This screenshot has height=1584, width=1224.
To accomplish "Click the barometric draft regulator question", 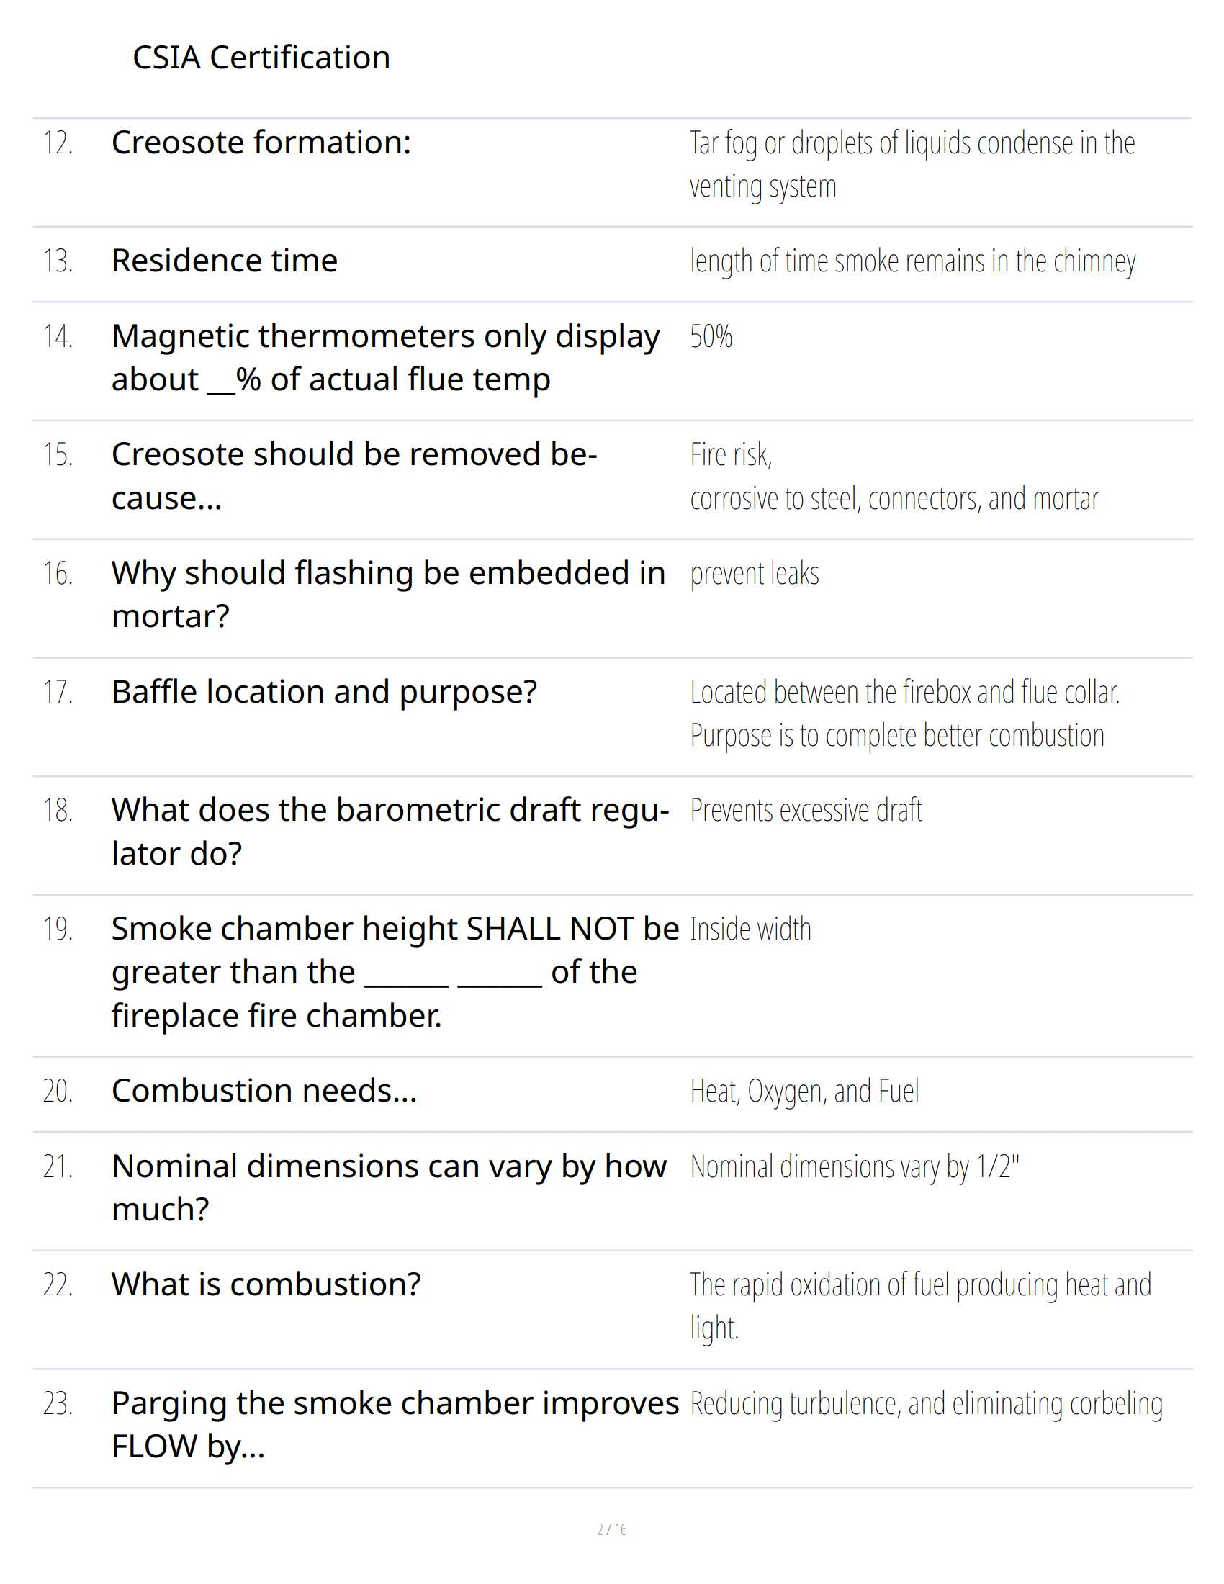I will 390,831.
